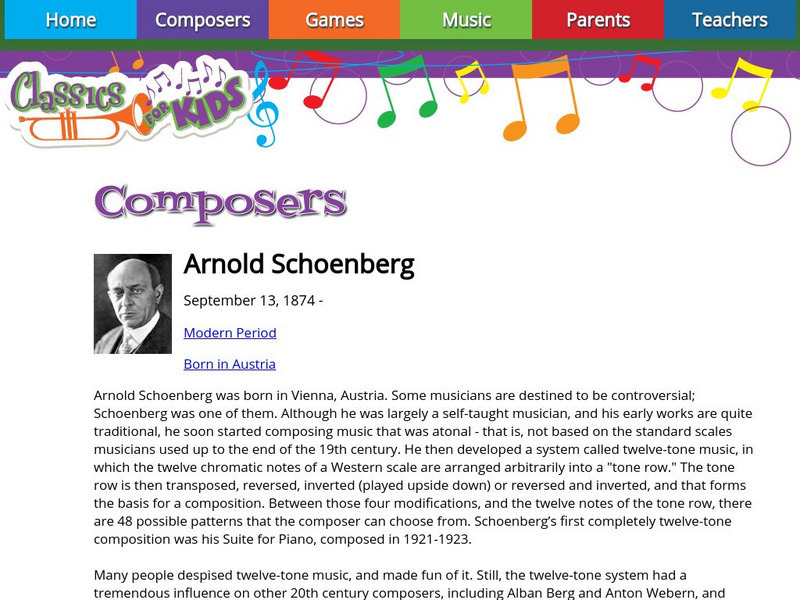Open the Teachers section

[x=728, y=19]
